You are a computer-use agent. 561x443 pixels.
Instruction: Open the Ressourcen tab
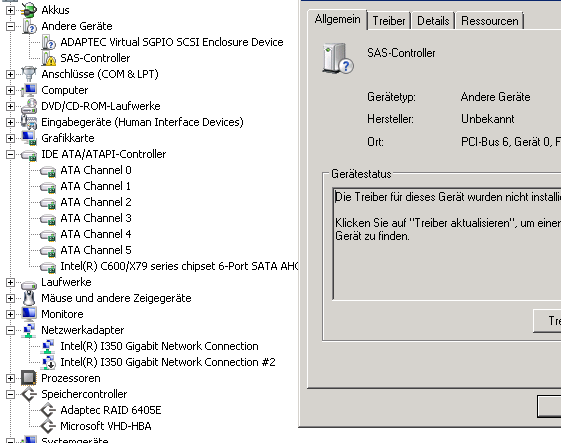tap(490, 21)
